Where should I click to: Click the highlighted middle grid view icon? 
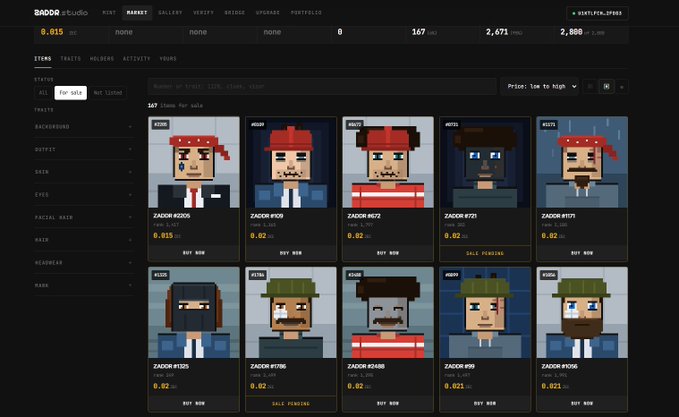point(606,87)
